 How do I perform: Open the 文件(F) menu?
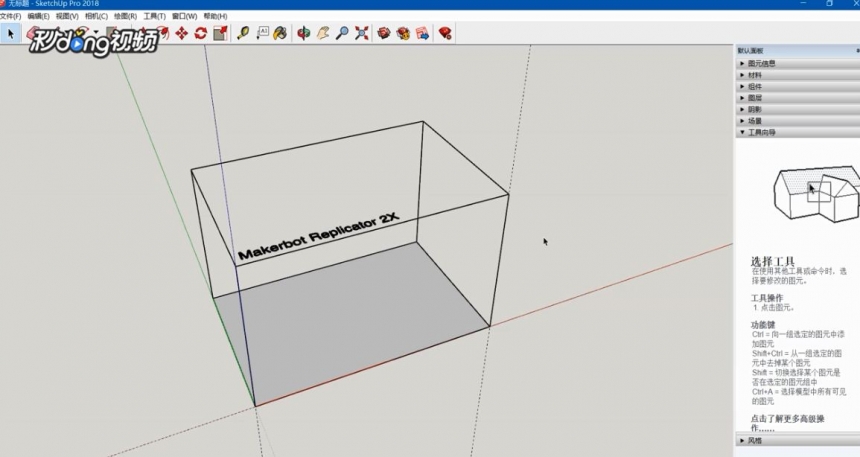pos(10,16)
